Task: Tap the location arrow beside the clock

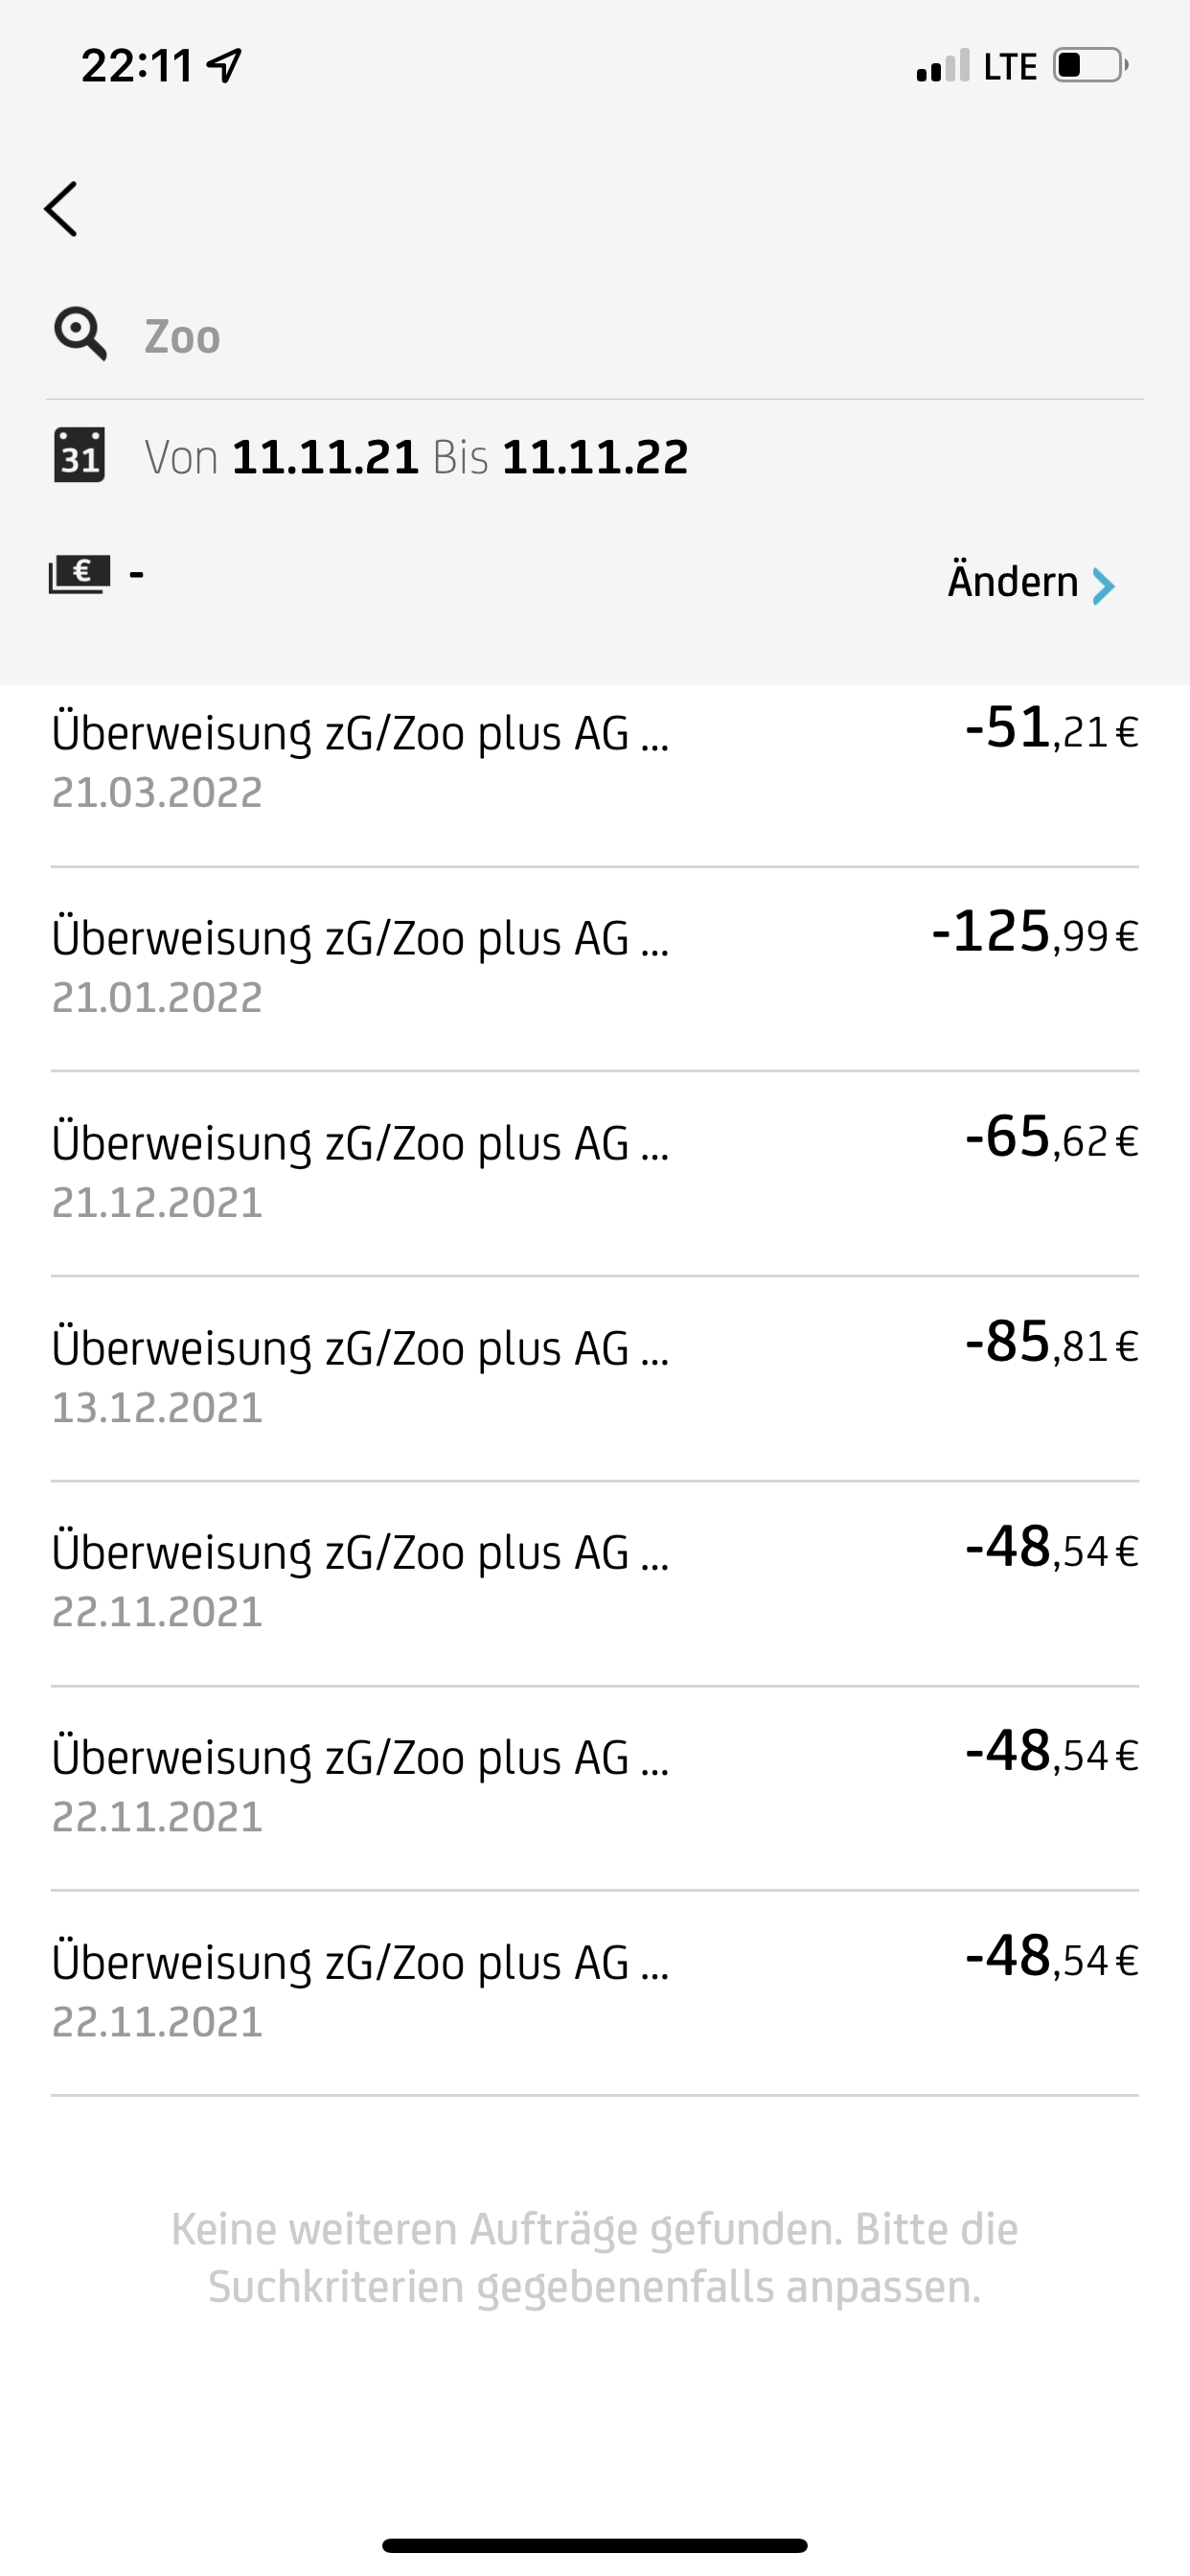Action: click(x=224, y=66)
